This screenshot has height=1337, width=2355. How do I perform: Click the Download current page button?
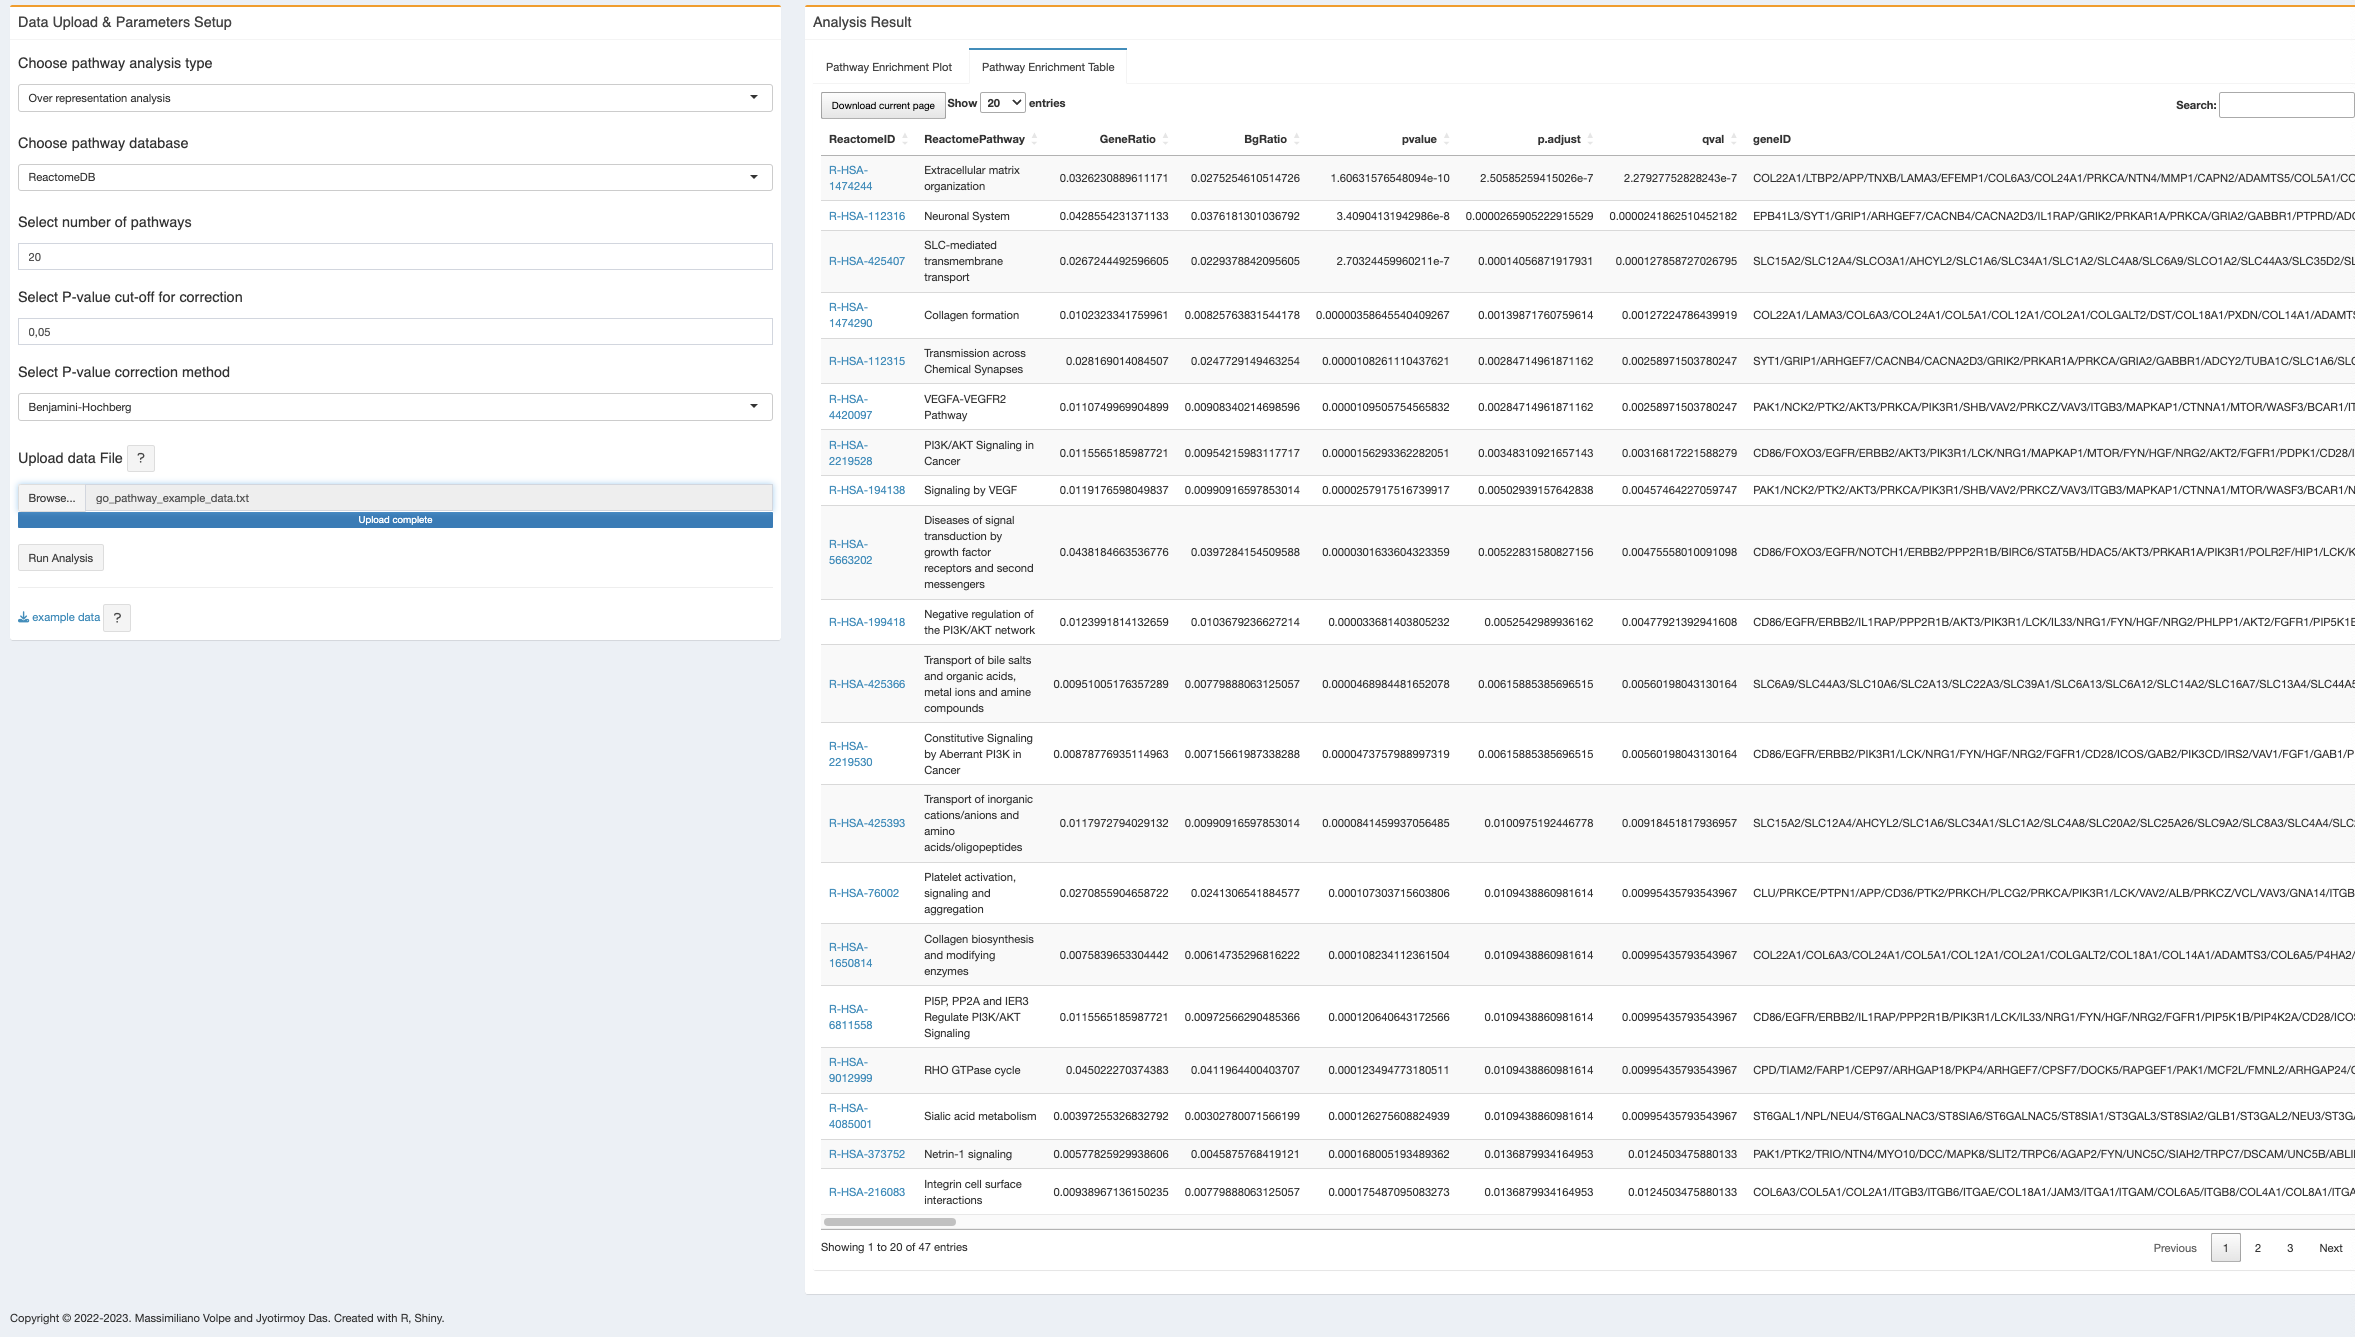point(882,105)
